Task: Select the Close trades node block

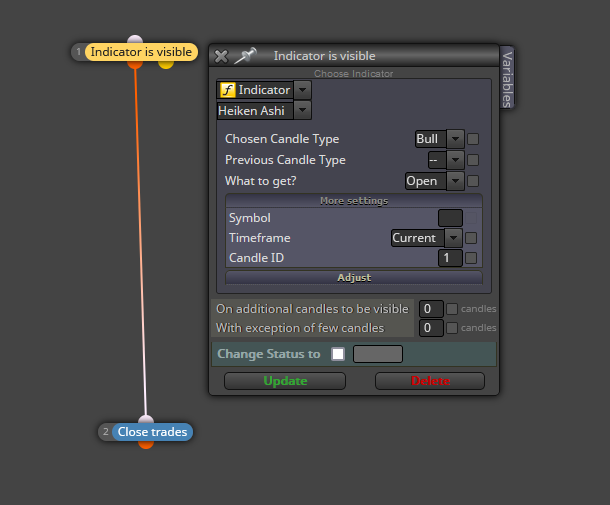Action: coord(152,432)
